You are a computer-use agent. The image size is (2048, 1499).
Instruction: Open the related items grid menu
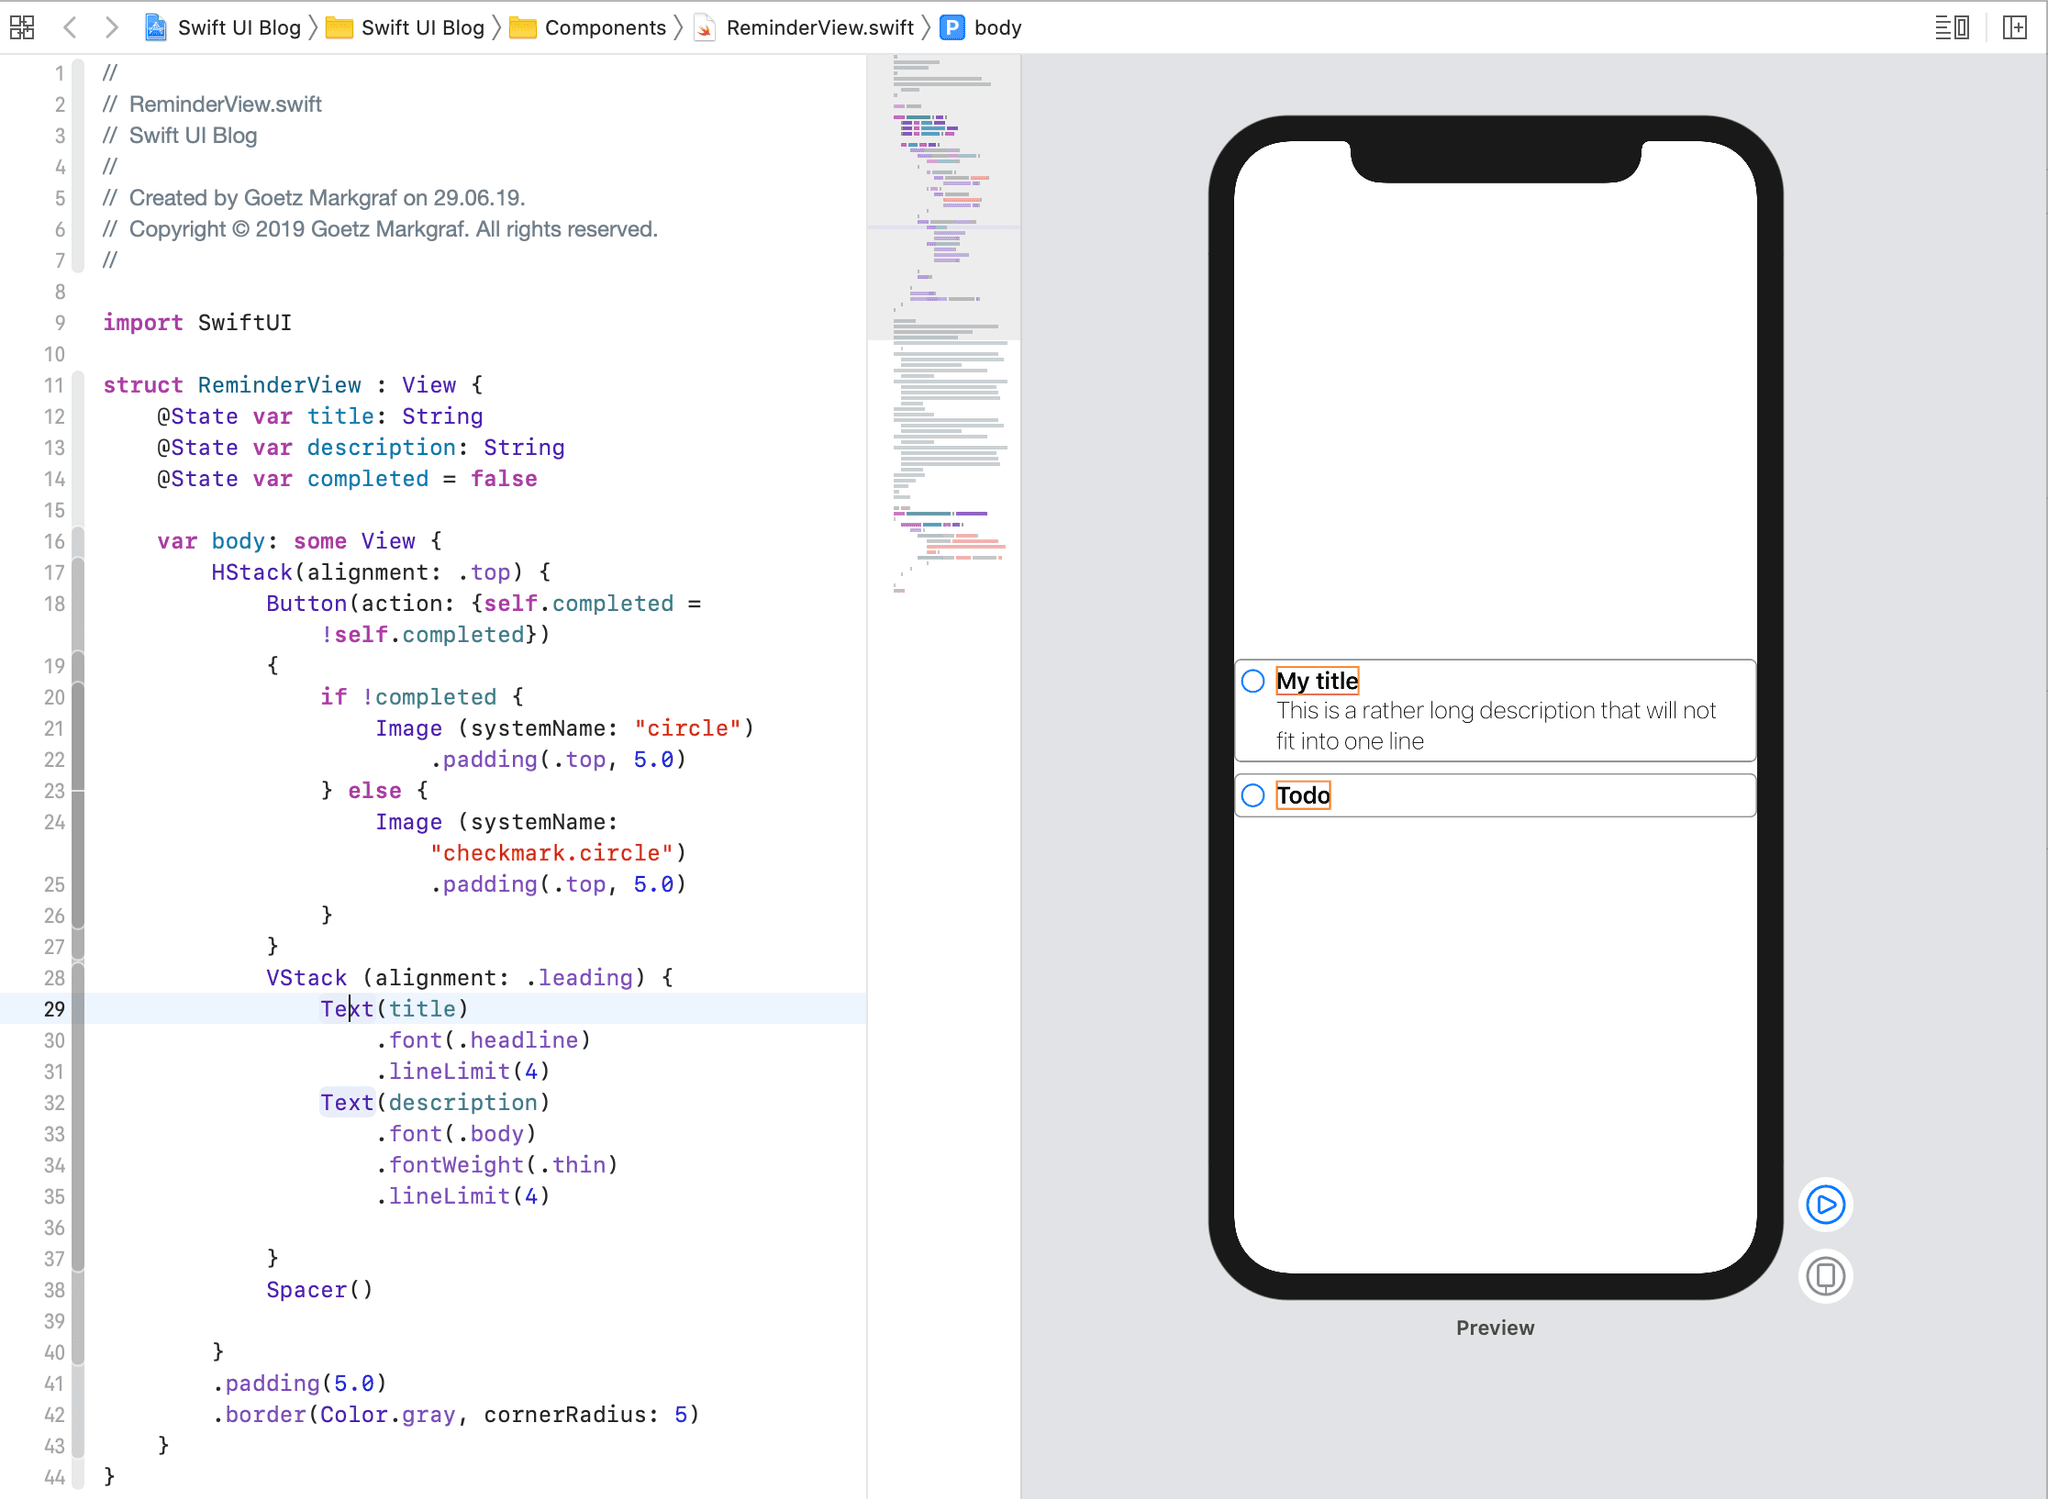click(x=22, y=27)
